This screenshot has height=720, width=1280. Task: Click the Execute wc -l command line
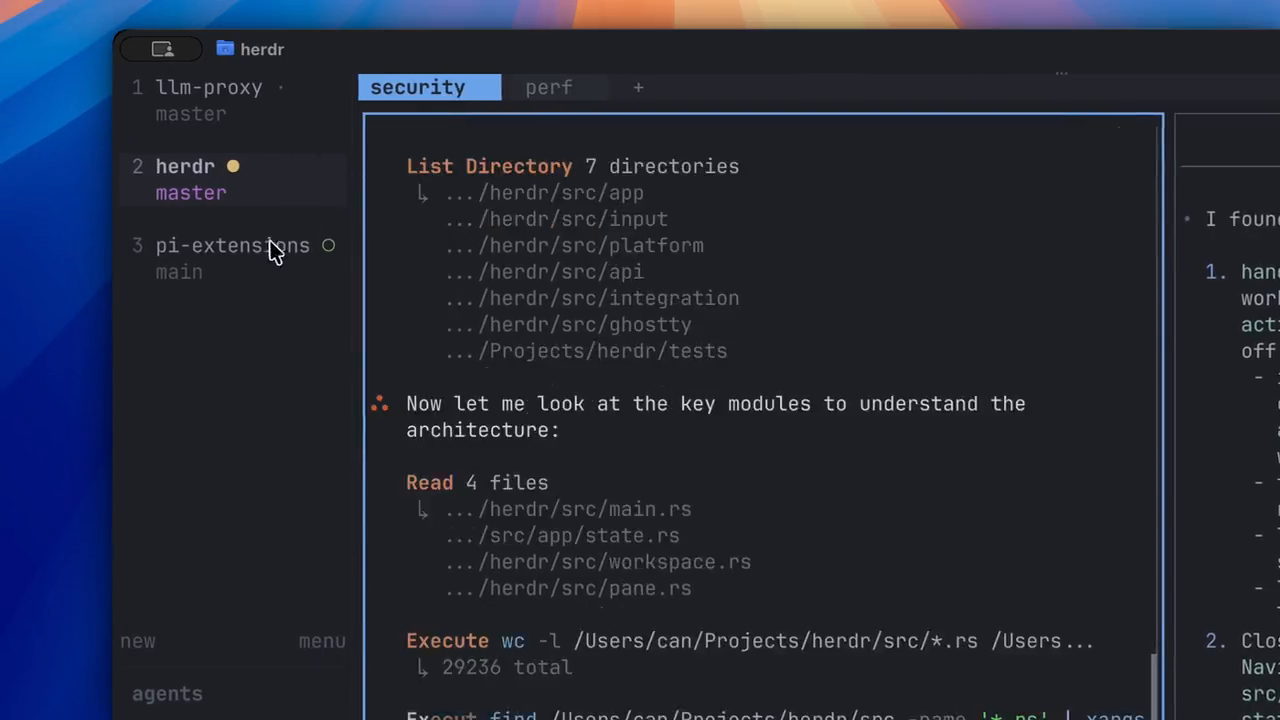[750, 641]
